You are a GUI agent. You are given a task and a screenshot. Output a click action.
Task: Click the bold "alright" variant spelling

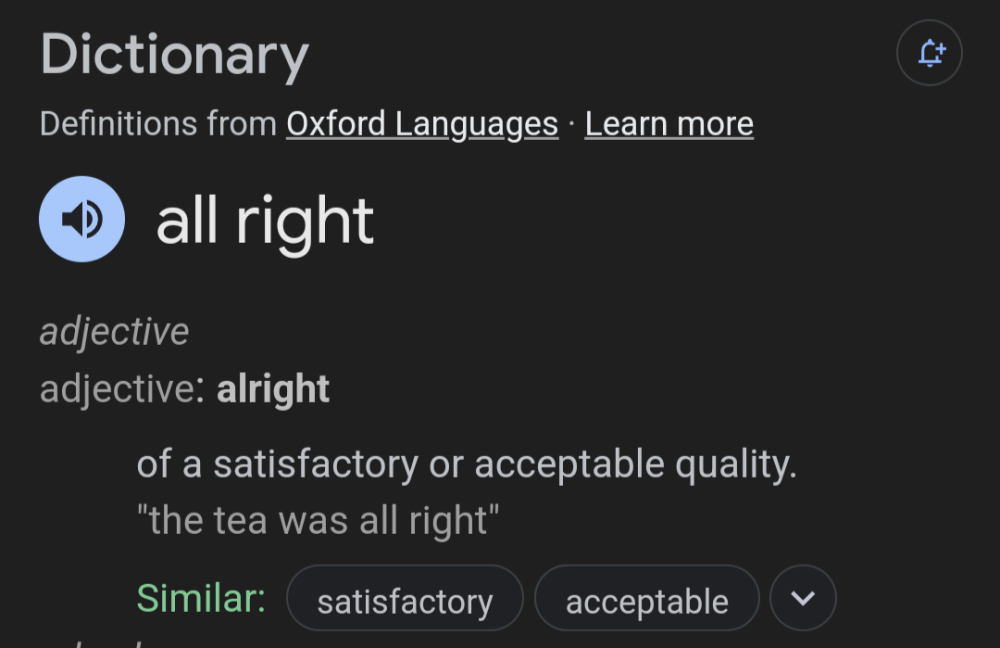[273, 388]
